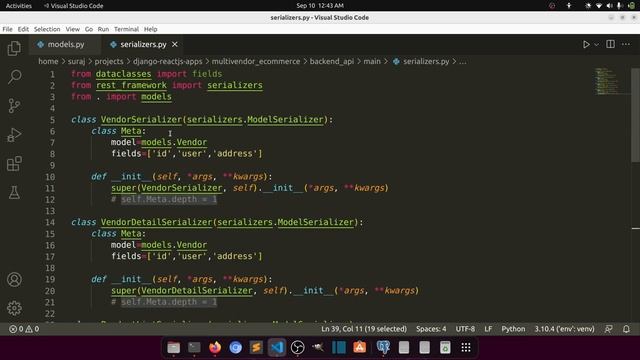This screenshot has width=640, height=360.
Task: Click the feedback icon in status bar
Action: coord(608,329)
